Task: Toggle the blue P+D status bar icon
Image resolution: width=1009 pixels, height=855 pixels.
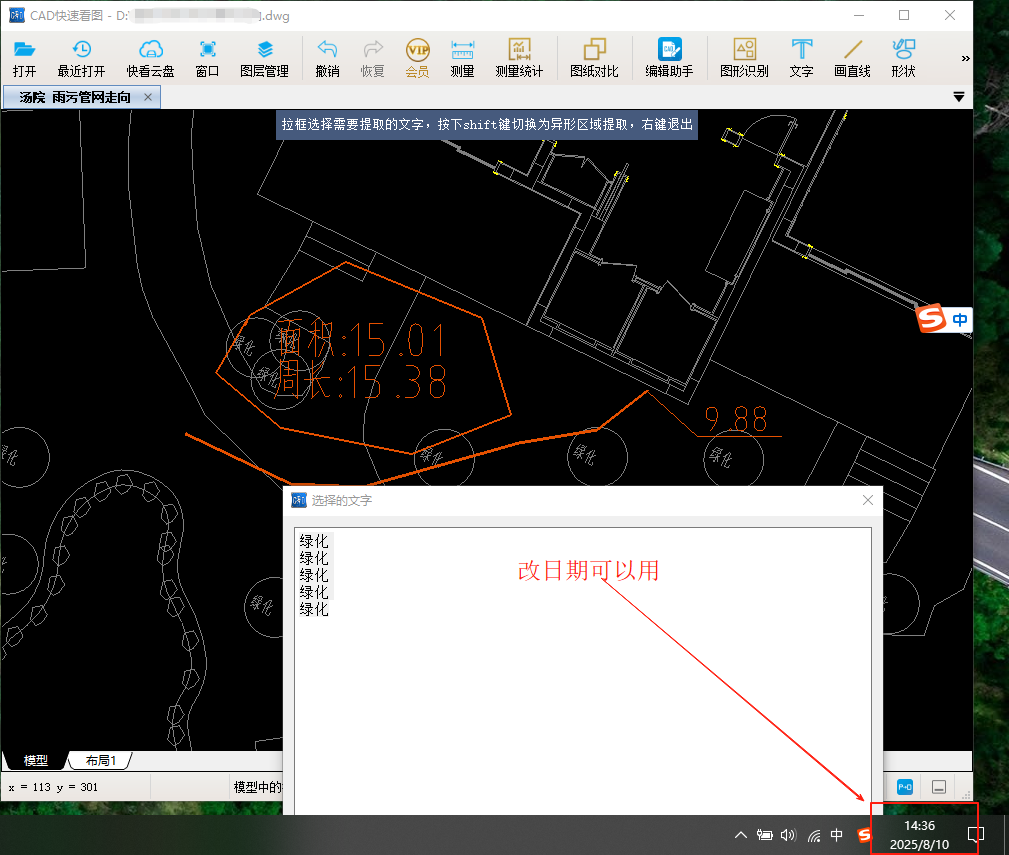Action: coord(905,787)
